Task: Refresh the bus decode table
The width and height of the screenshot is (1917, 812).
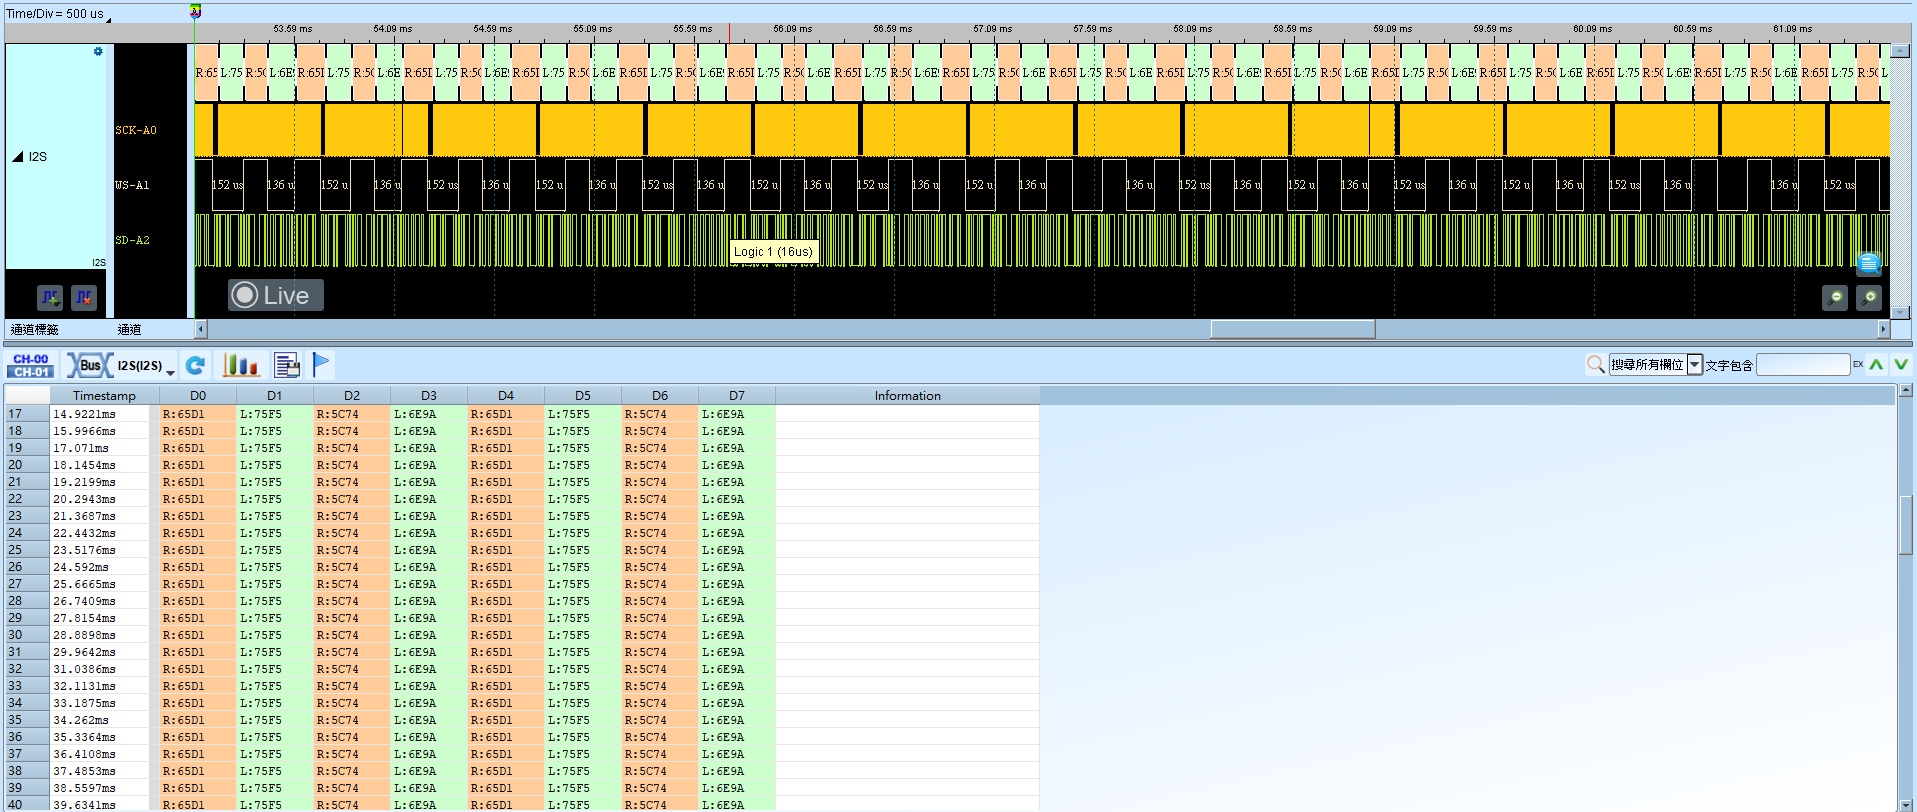Action: [x=196, y=365]
